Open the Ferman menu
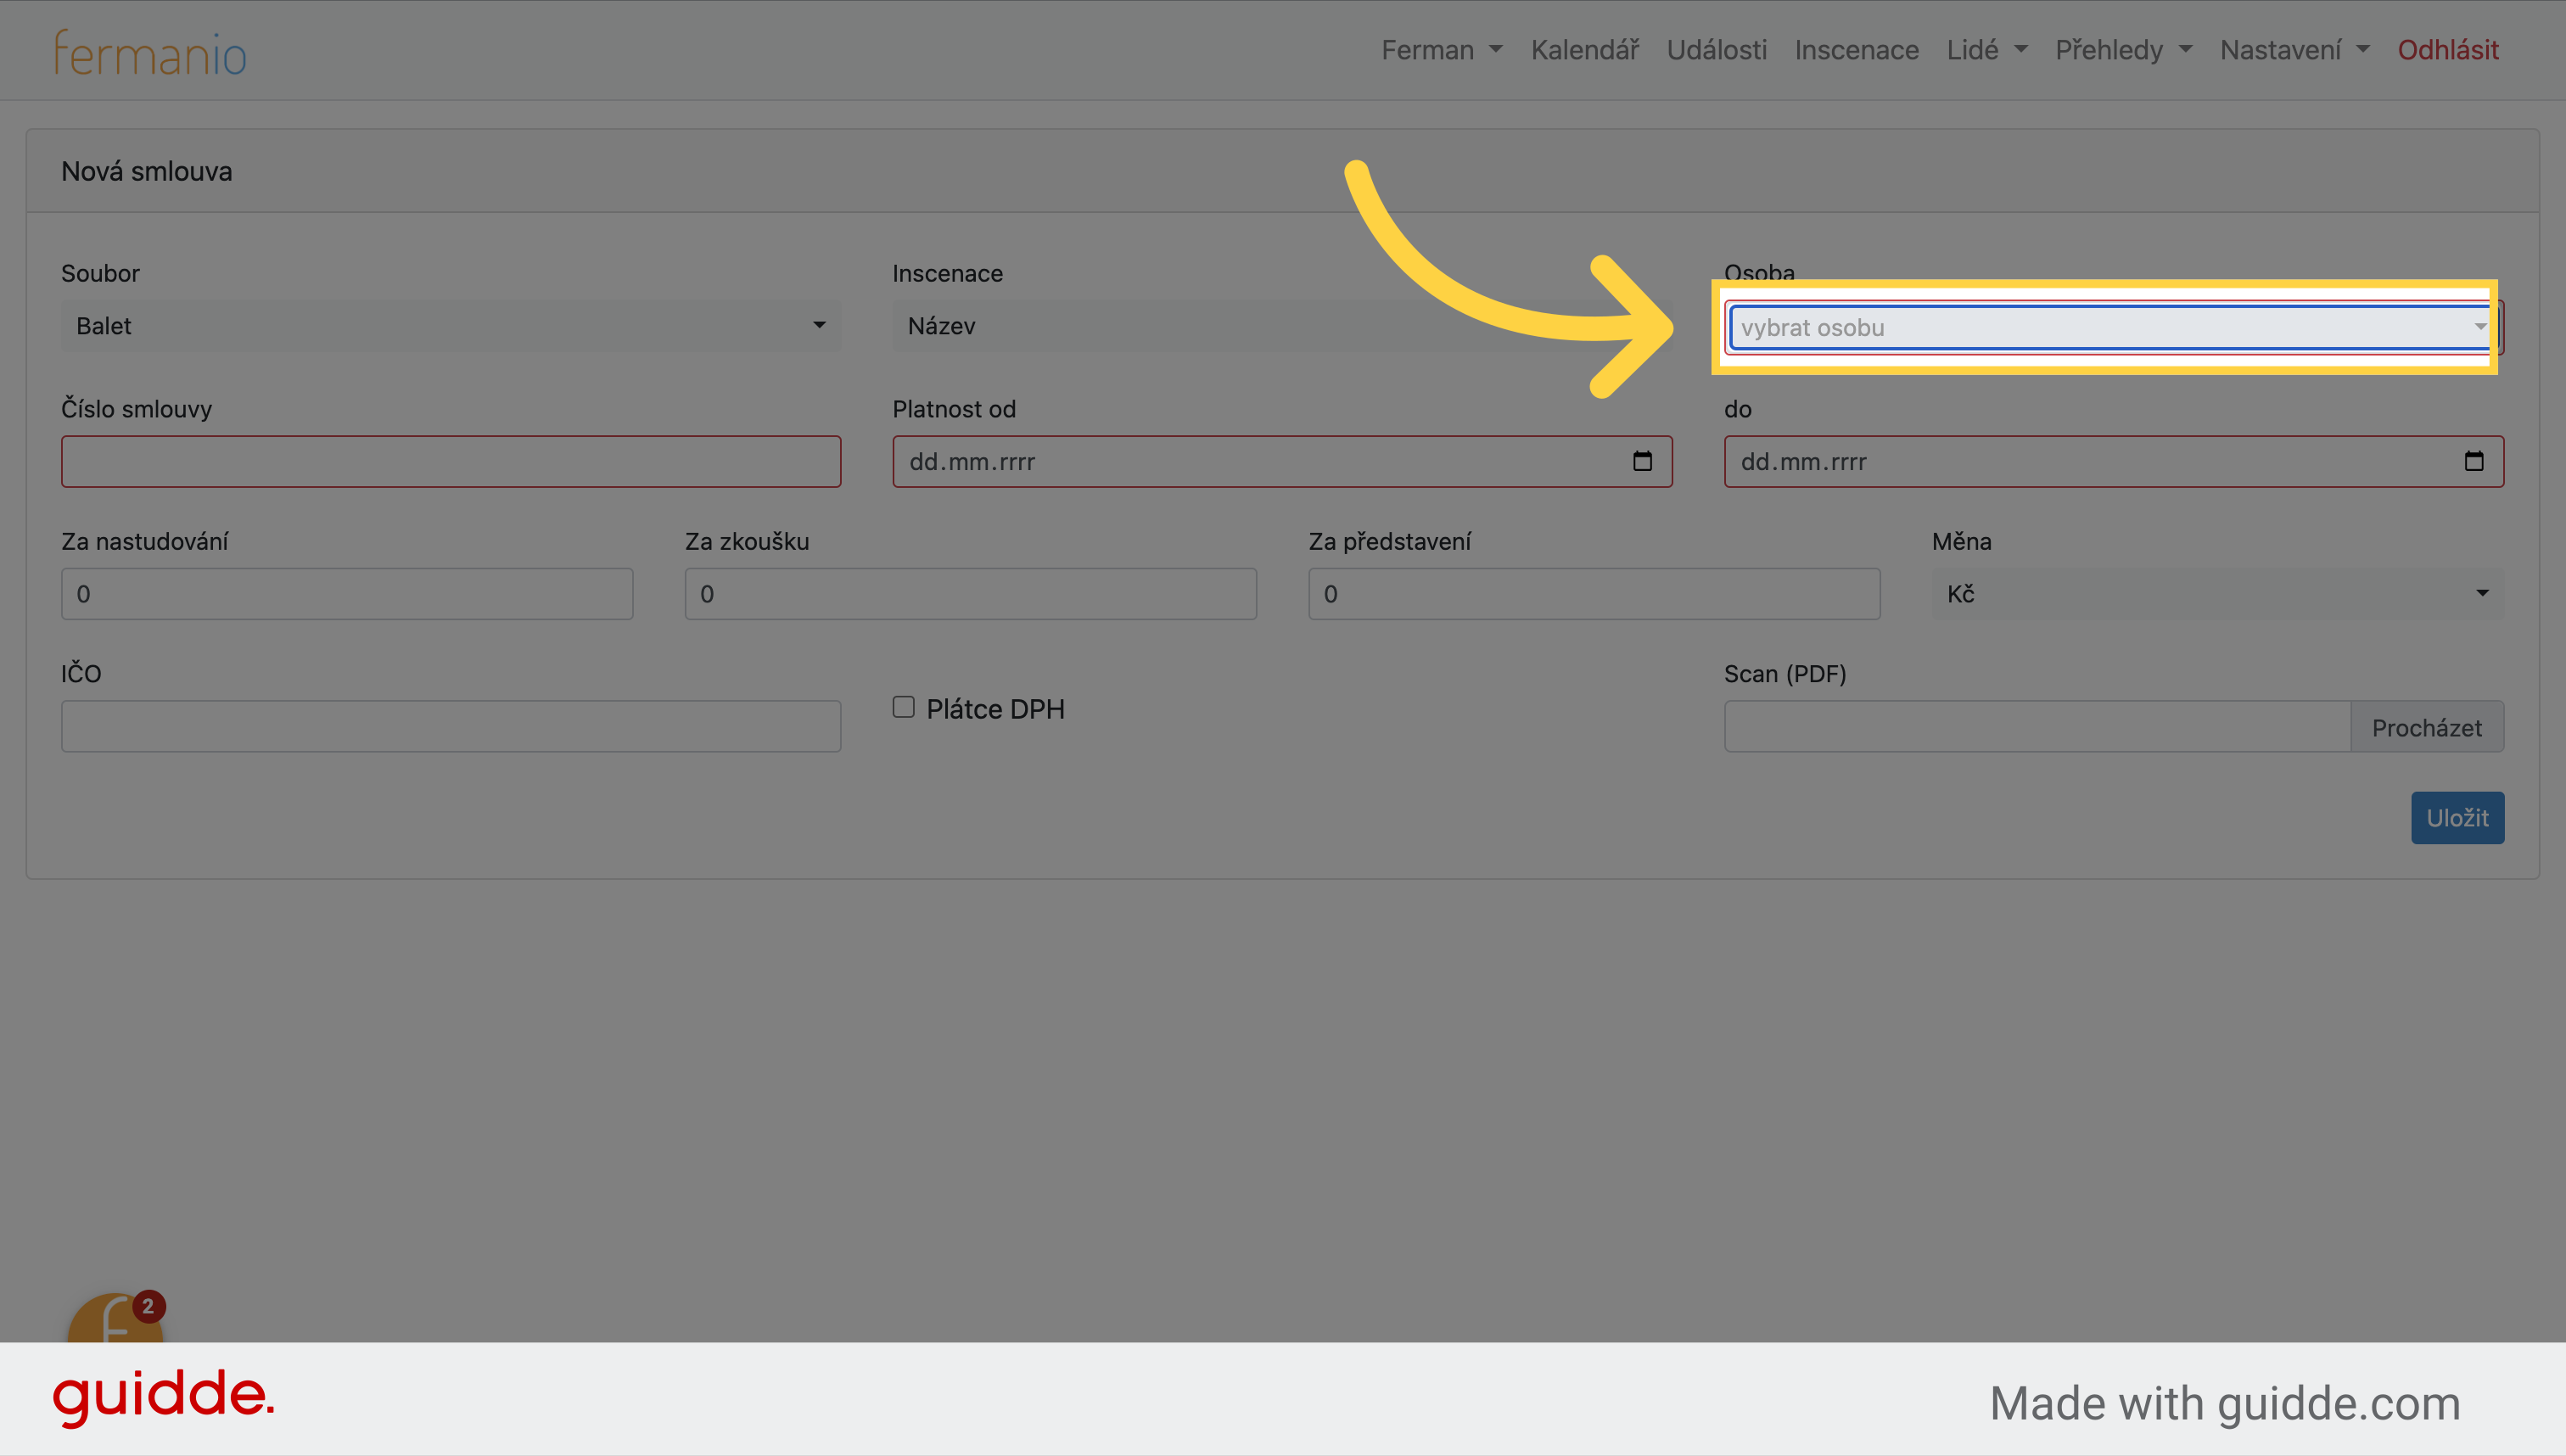 (x=1442, y=50)
